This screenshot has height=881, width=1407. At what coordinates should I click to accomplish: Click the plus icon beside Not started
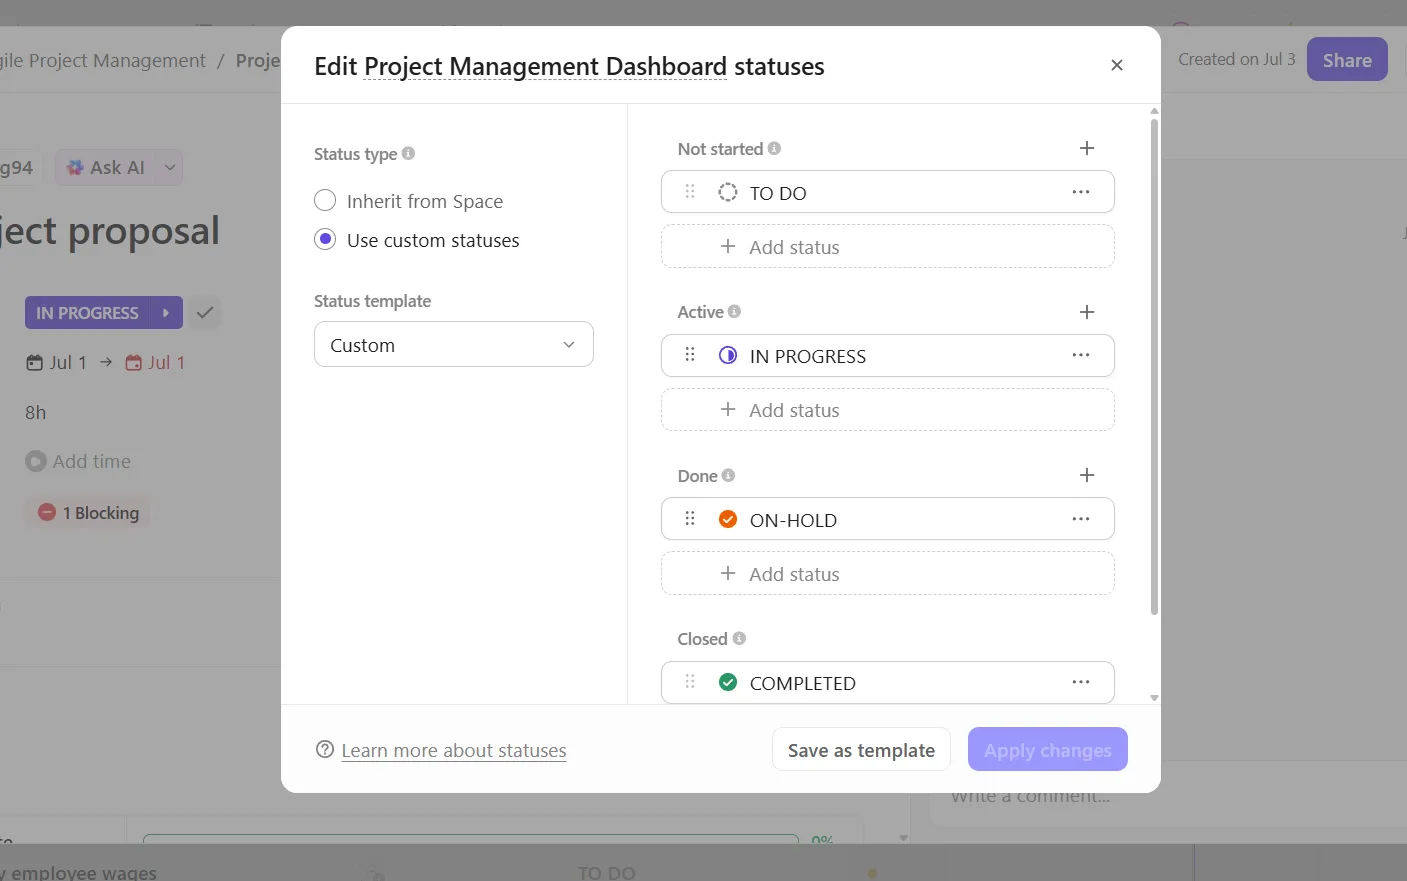click(1087, 148)
